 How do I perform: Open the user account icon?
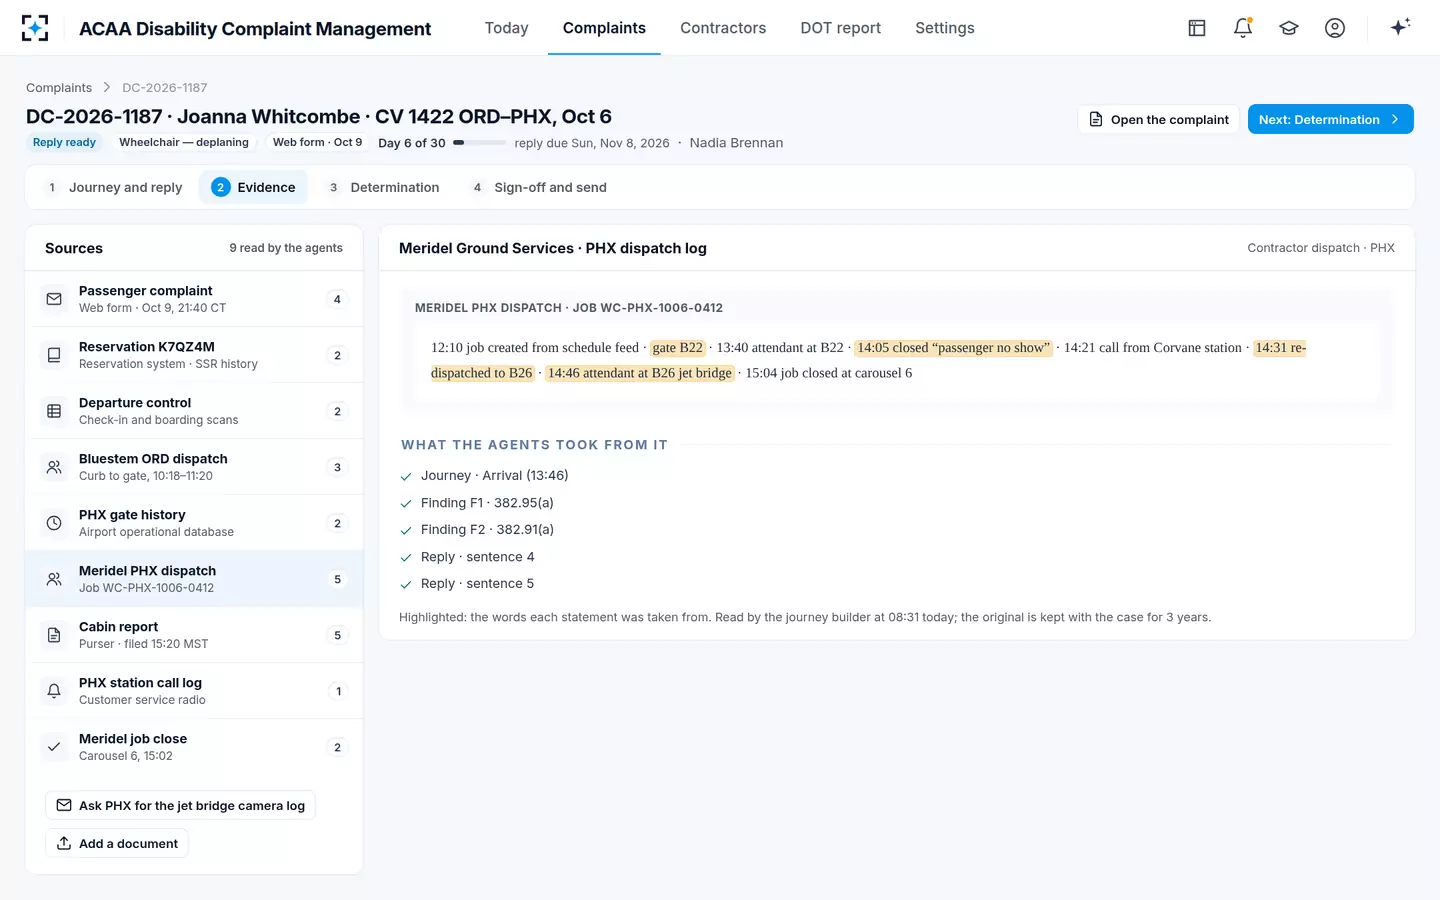coord(1335,28)
